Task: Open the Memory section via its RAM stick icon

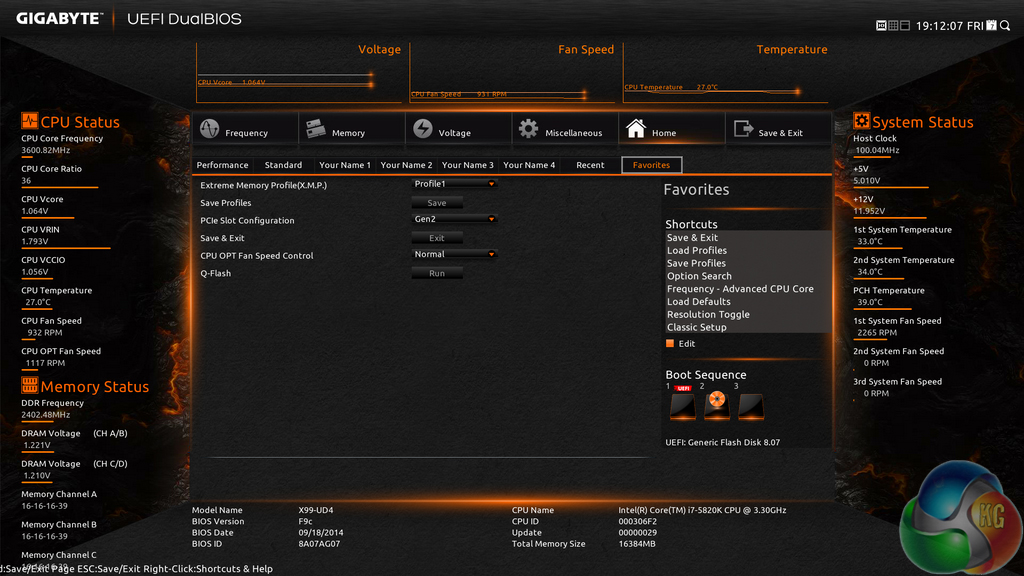Action: pyautogui.click(x=316, y=129)
